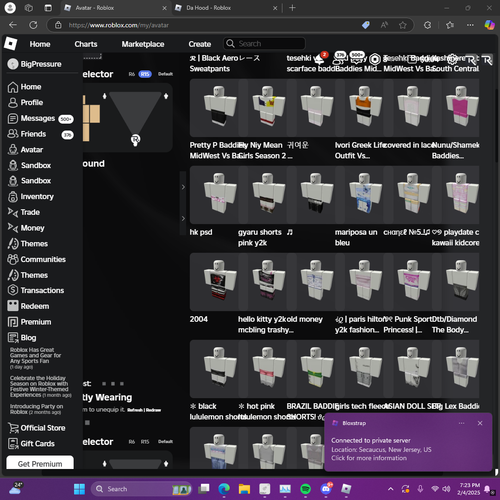Screen dimensions: 500x500
Task: Show hidden taskbar tray icons chevron
Action: [x=390, y=489]
